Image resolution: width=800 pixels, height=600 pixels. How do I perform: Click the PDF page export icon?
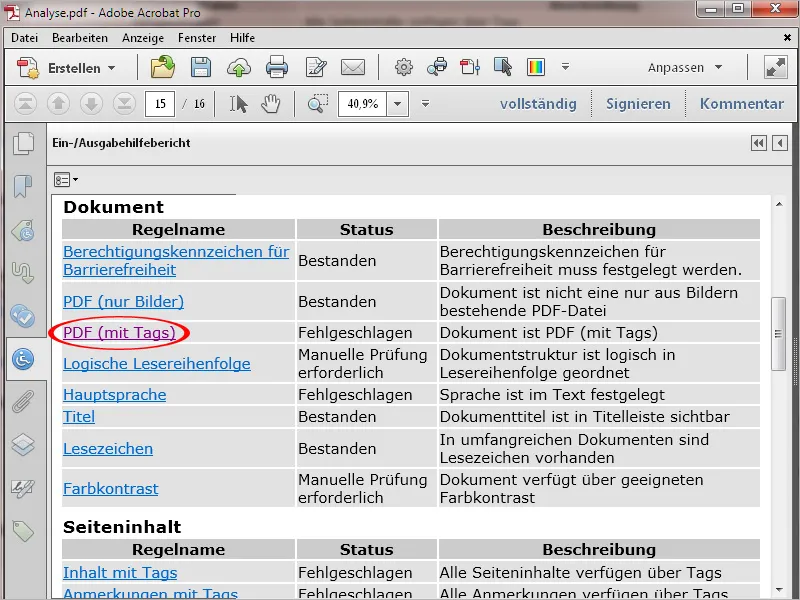[470, 67]
